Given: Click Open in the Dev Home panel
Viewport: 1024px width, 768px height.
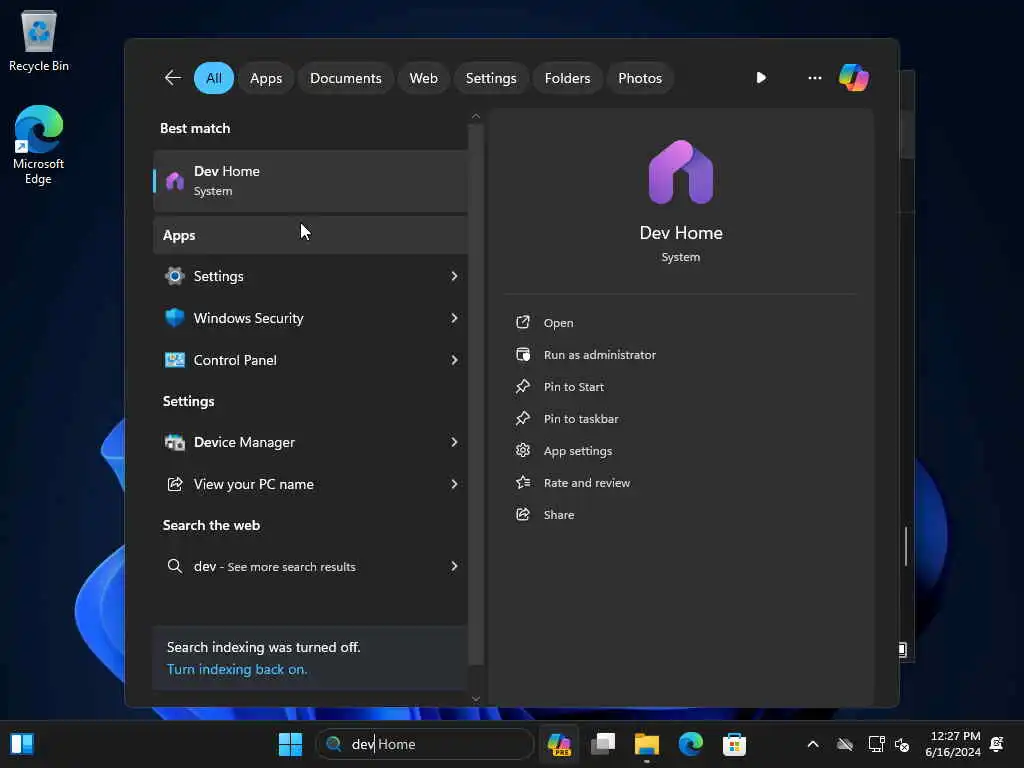Looking at the screenshot, I should 558,323.
